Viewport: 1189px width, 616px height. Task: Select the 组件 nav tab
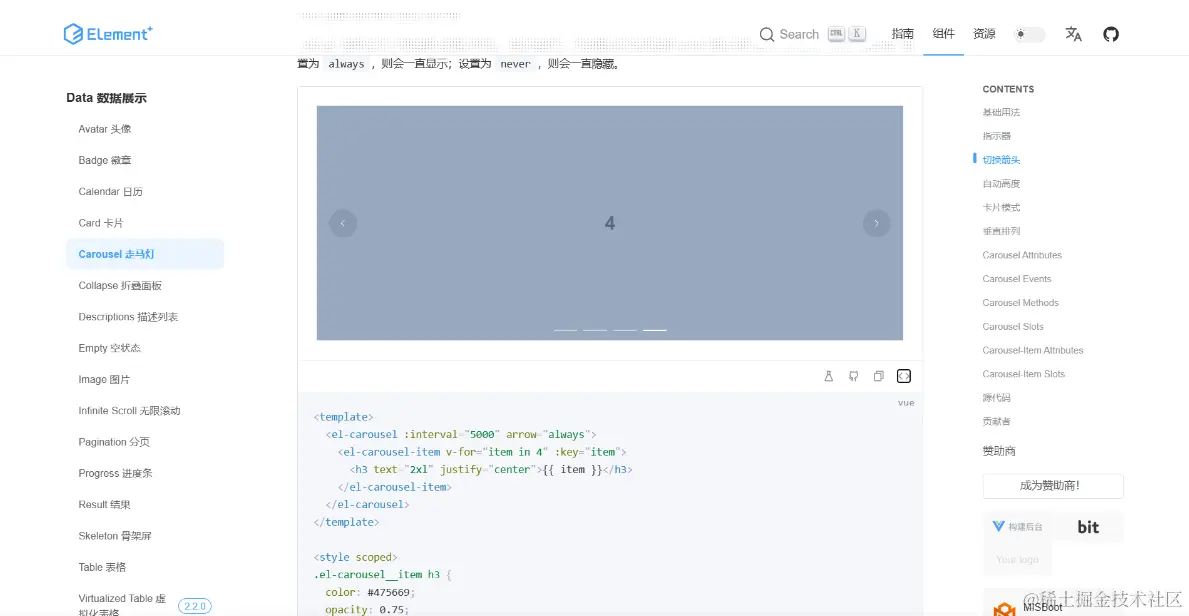click(x=943, y=34)
